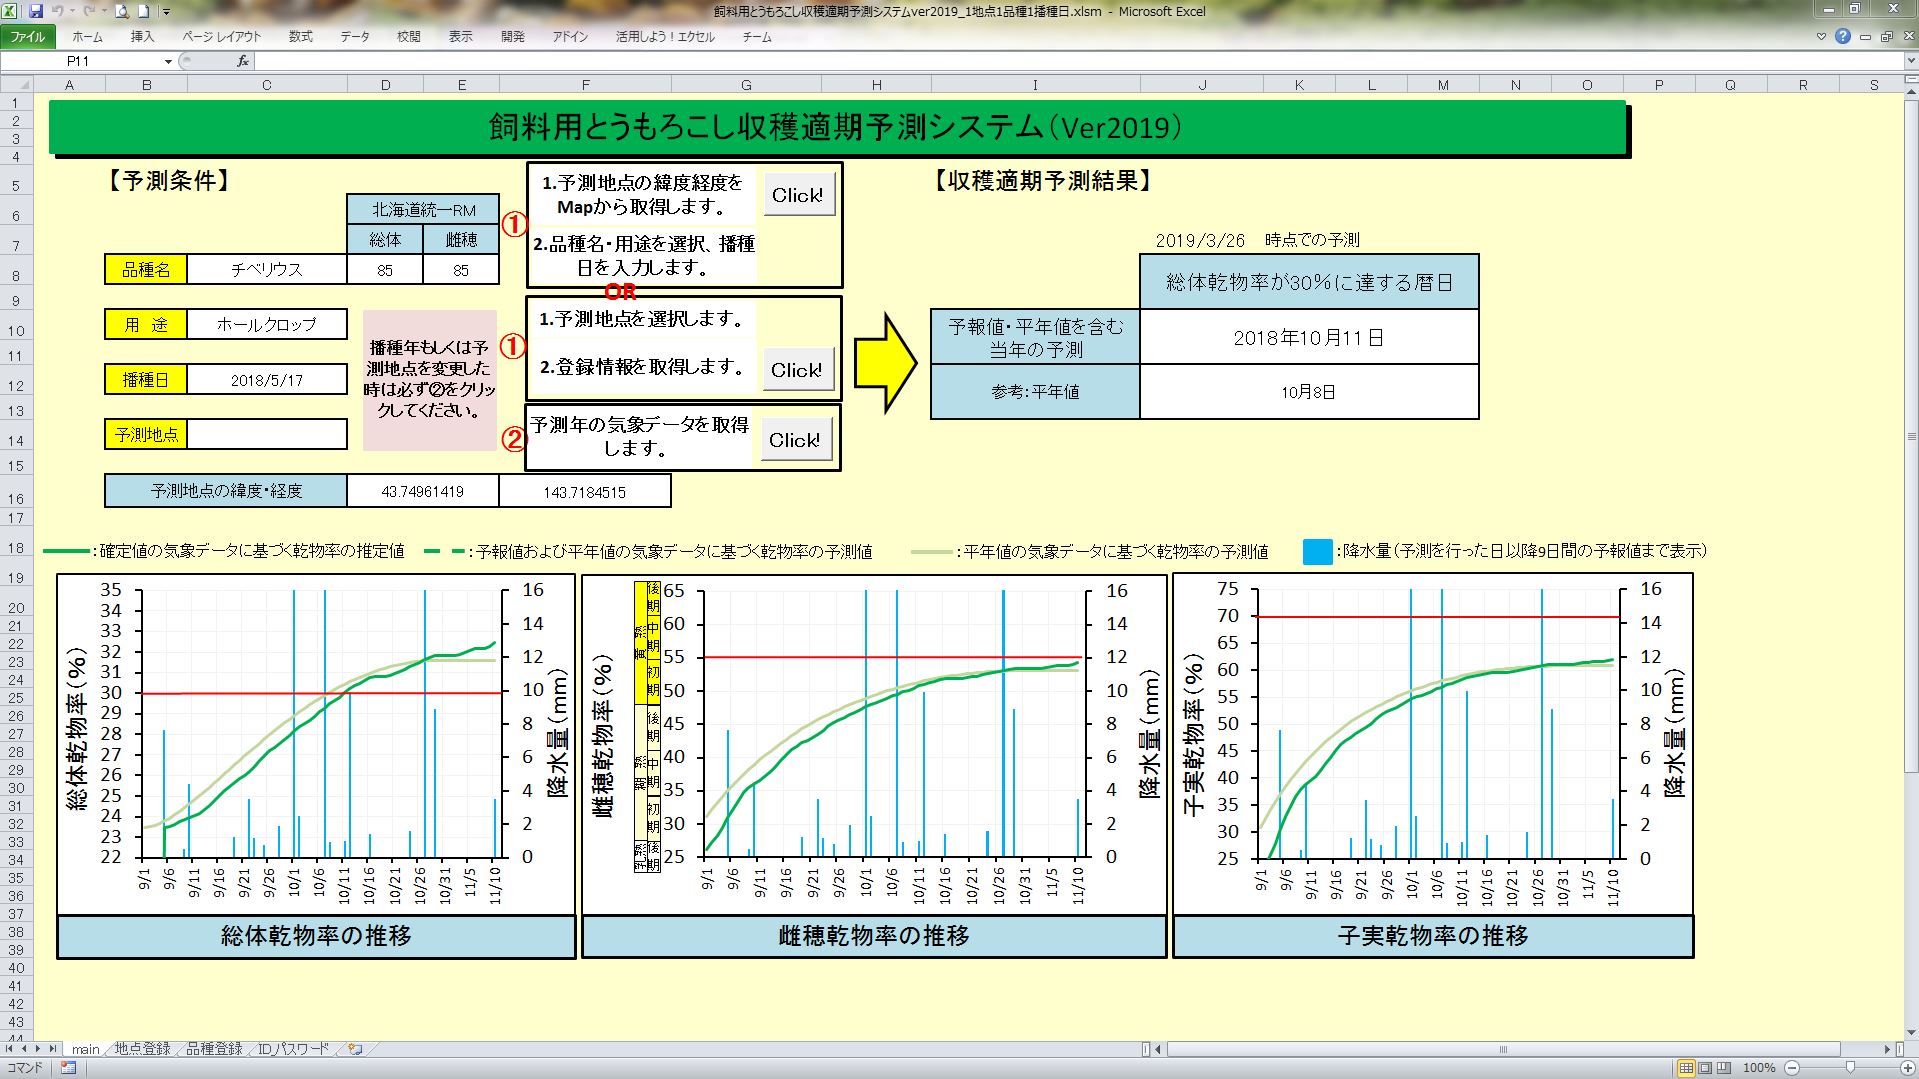
Task: Click the Undo arrow icon
Action: pos(59,11)
